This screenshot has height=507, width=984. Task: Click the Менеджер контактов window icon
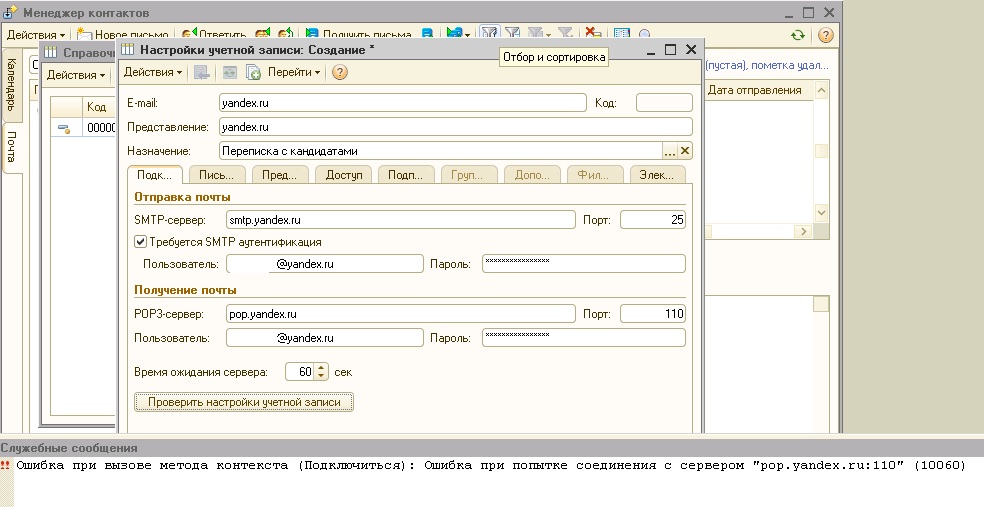[x=11, y=13]
